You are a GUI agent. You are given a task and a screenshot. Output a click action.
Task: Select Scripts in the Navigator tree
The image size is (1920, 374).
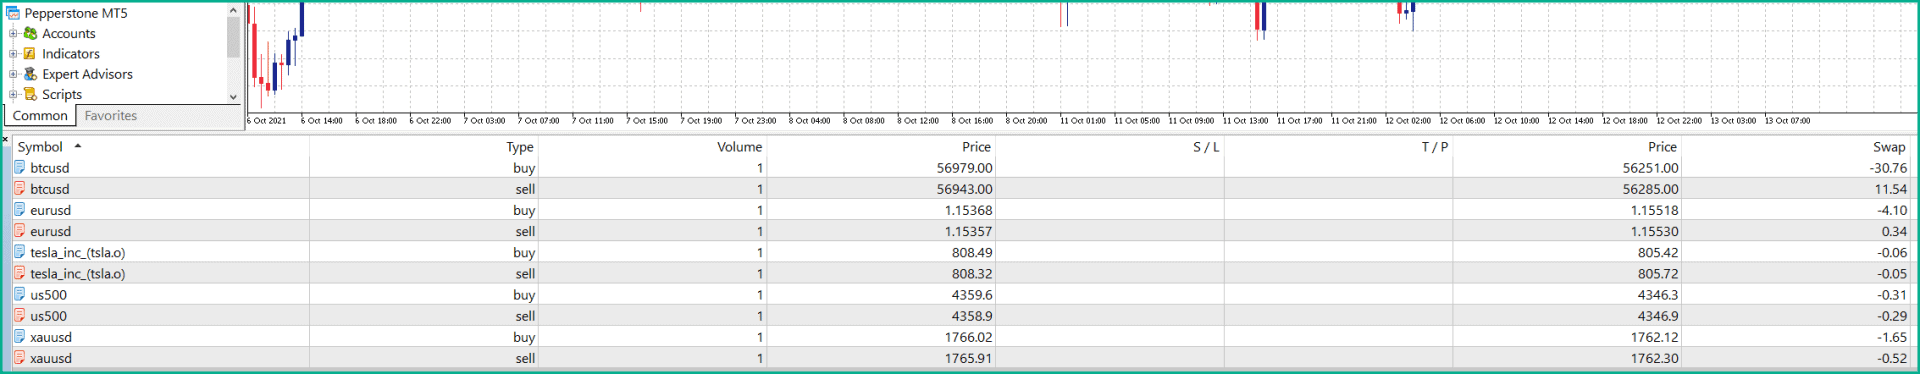point(62,94)
